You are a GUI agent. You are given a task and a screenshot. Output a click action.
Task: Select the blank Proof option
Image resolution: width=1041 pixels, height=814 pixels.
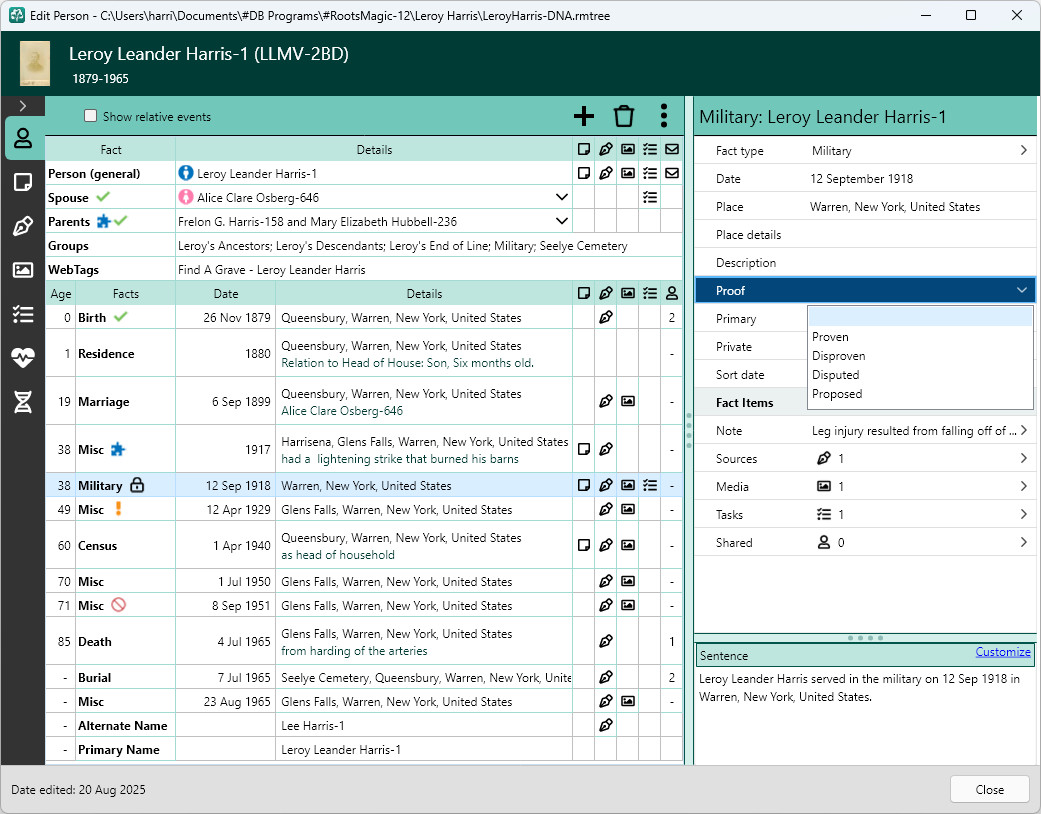click(920, 317)
